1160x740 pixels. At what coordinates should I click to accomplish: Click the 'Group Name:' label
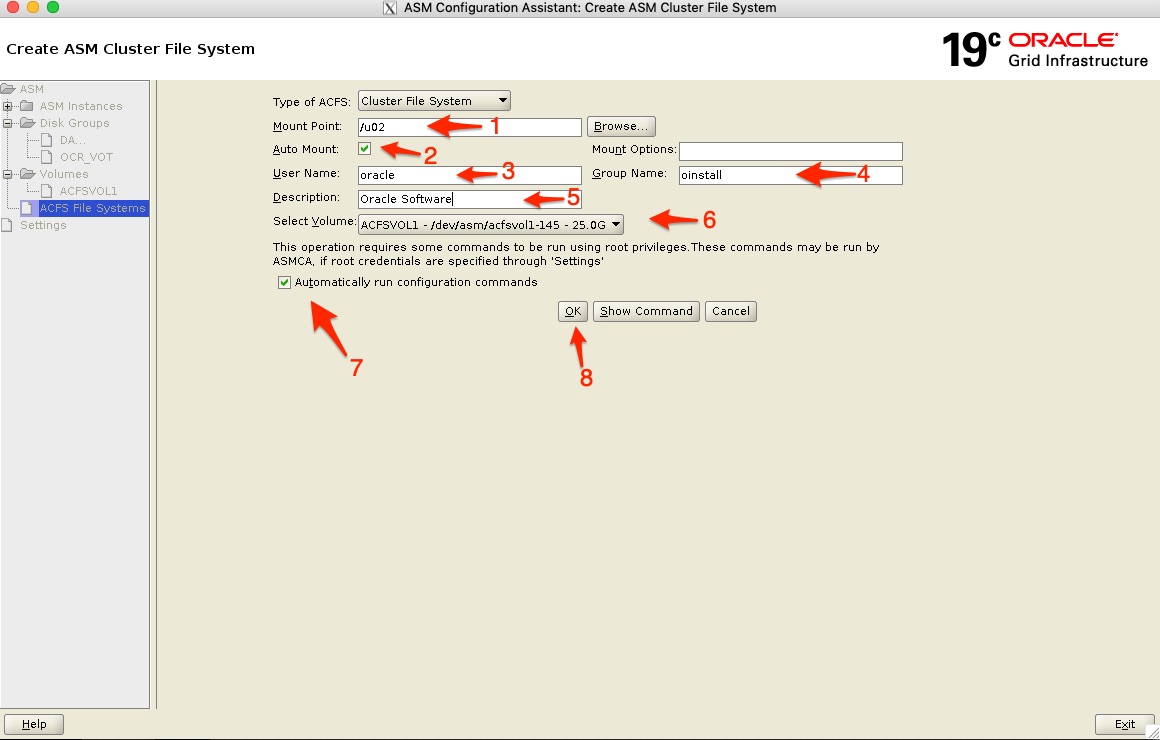tap(629, 173)
